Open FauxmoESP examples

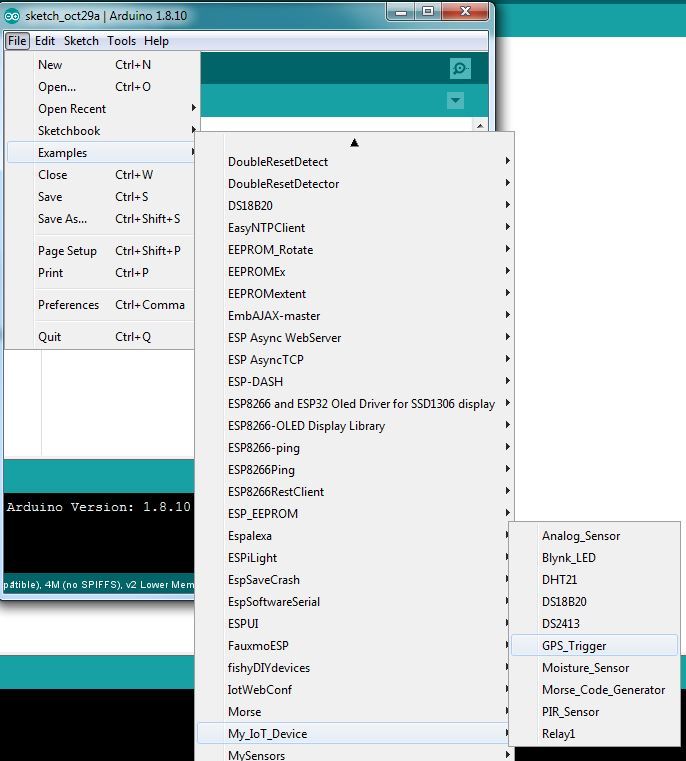click(x=353, y=645)
